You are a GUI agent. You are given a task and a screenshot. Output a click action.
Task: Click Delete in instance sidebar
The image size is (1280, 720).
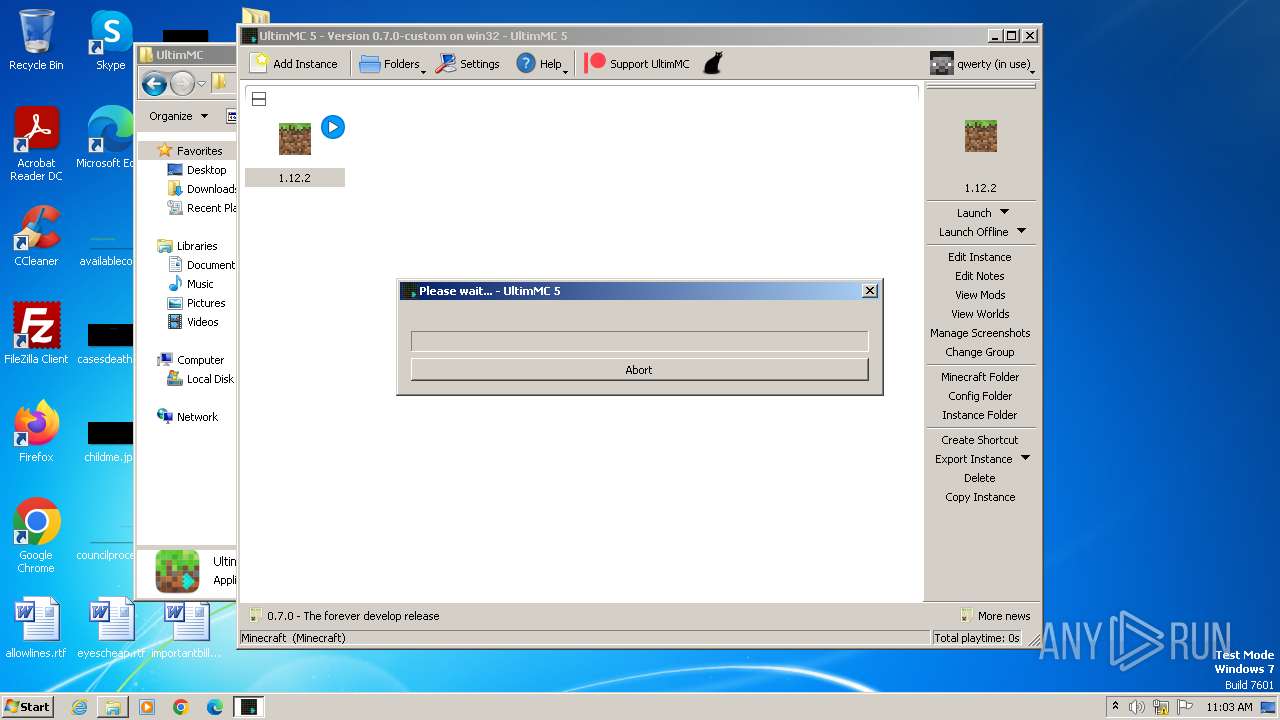[x=980, y=478]
